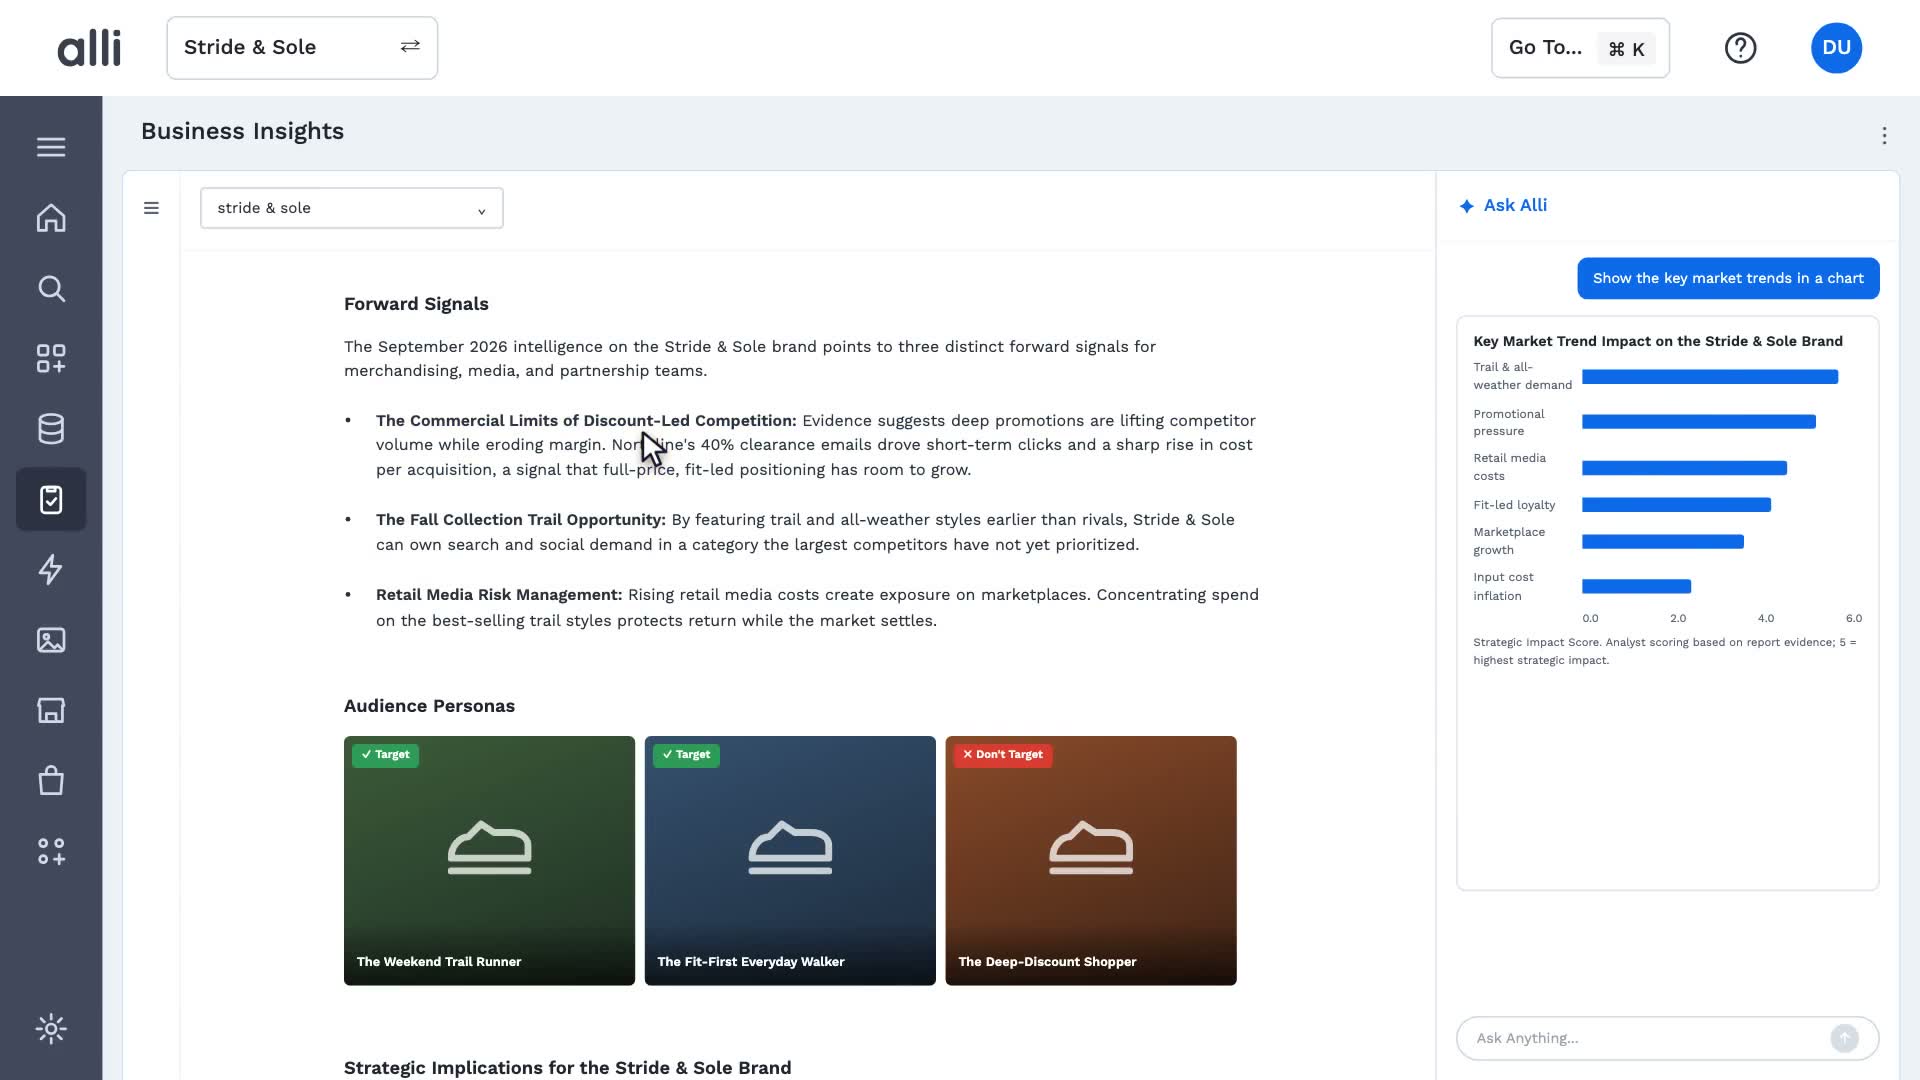Expand the stride & sole report dropdown
Image resolution: width=1920 pixels, height=1080 pixels.
coord(352,208)
